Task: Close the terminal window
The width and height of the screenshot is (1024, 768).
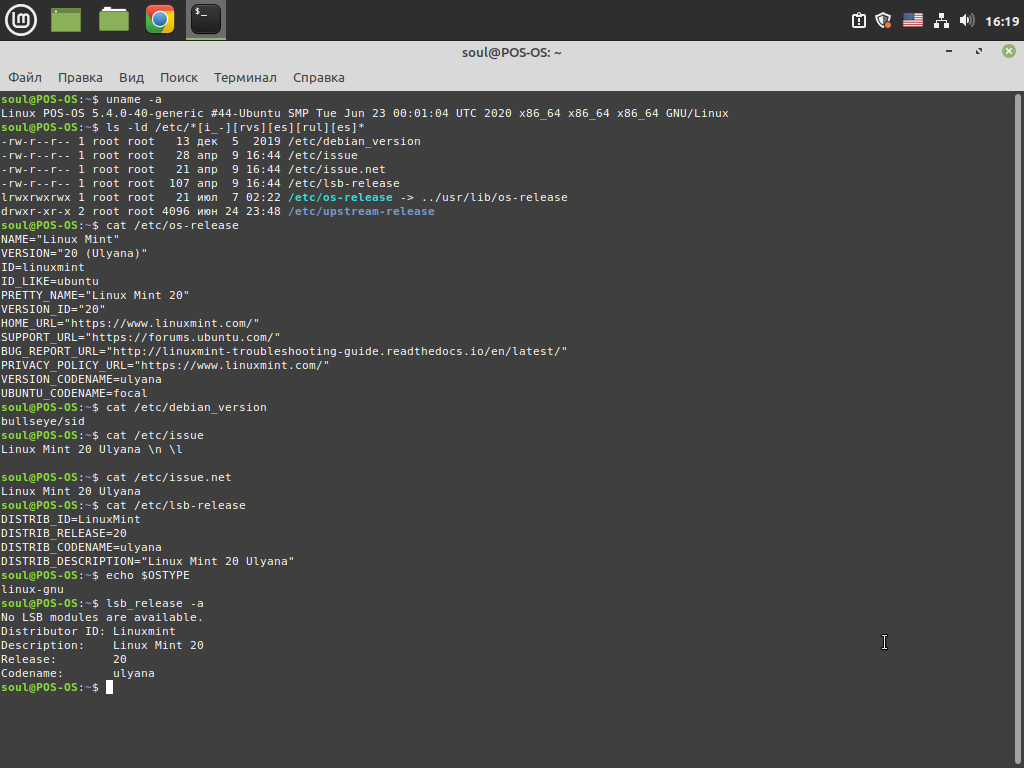Action: (x=1009, y=51)
